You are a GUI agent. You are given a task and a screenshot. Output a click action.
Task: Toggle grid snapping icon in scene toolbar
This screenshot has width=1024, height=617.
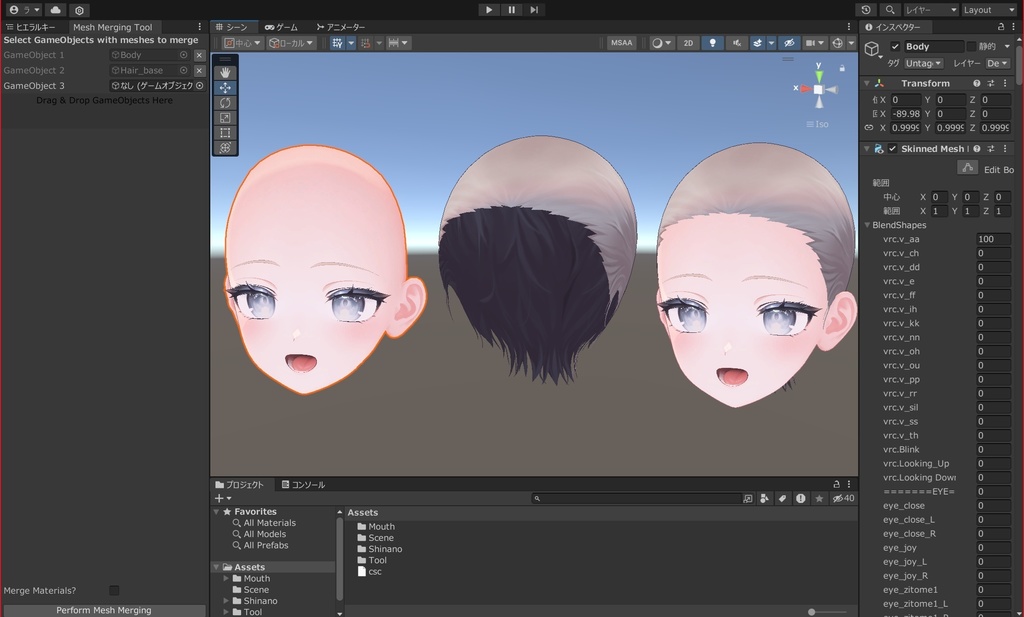337,43
